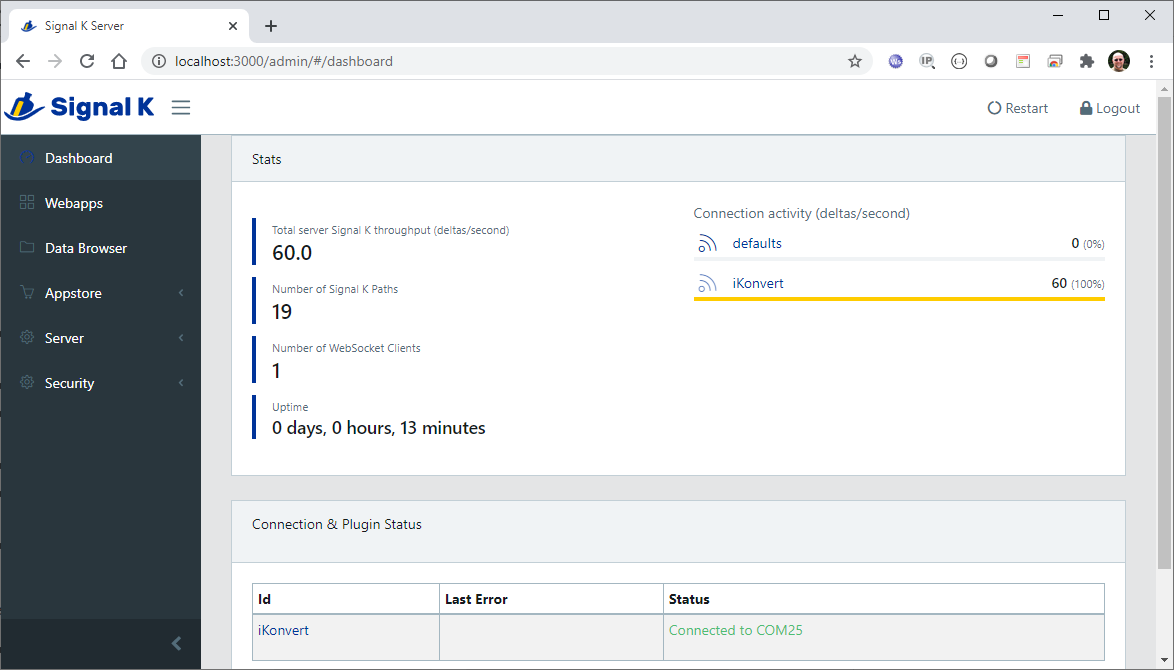The height and width of the screenshot is (670, 1174).
Task: Click the Server gear icon
Action: click(x=27, y=338)
